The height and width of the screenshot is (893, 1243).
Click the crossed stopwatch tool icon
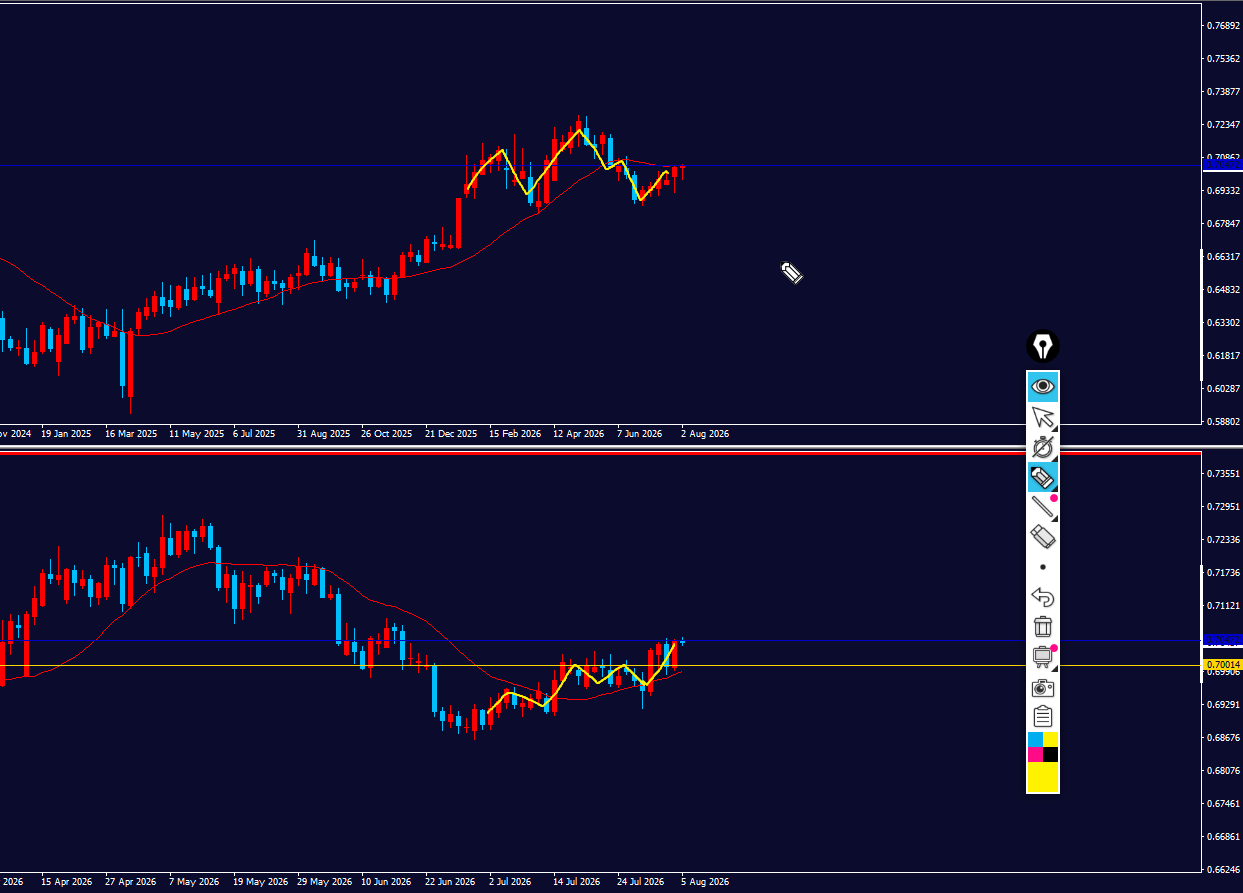point(1043,447)
